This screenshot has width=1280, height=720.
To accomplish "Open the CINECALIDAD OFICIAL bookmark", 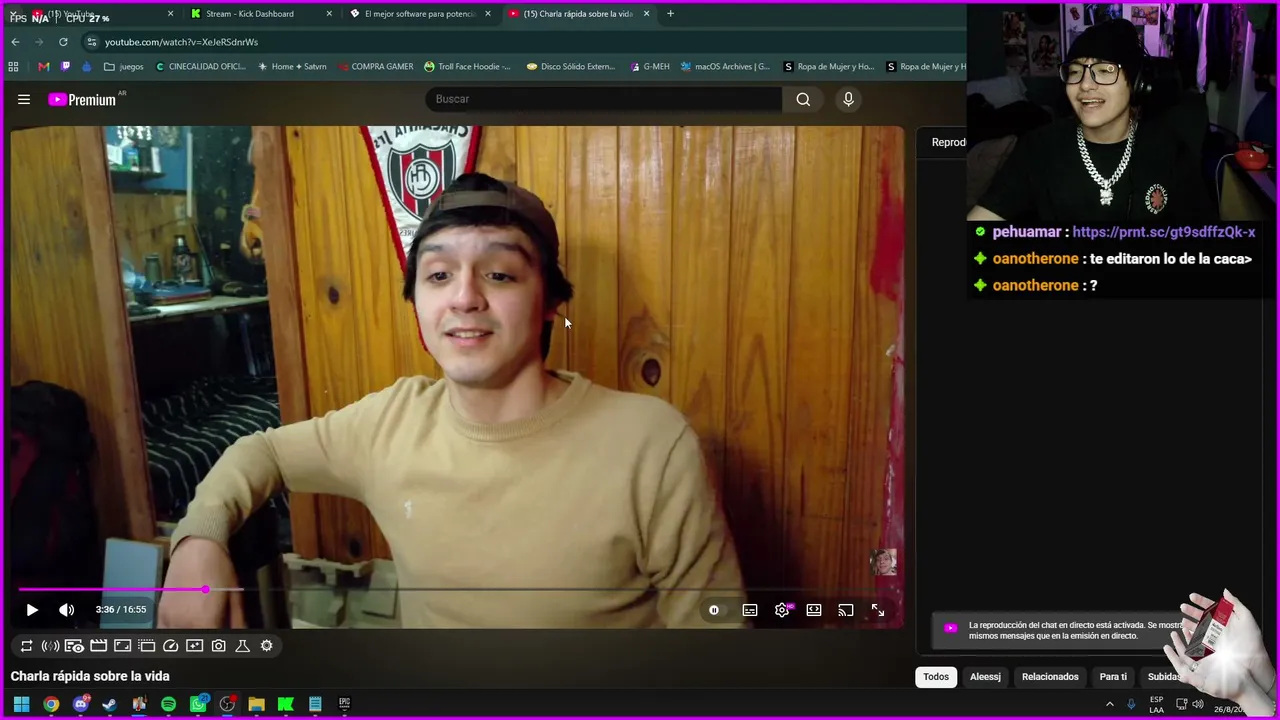I will click(201, 67).
